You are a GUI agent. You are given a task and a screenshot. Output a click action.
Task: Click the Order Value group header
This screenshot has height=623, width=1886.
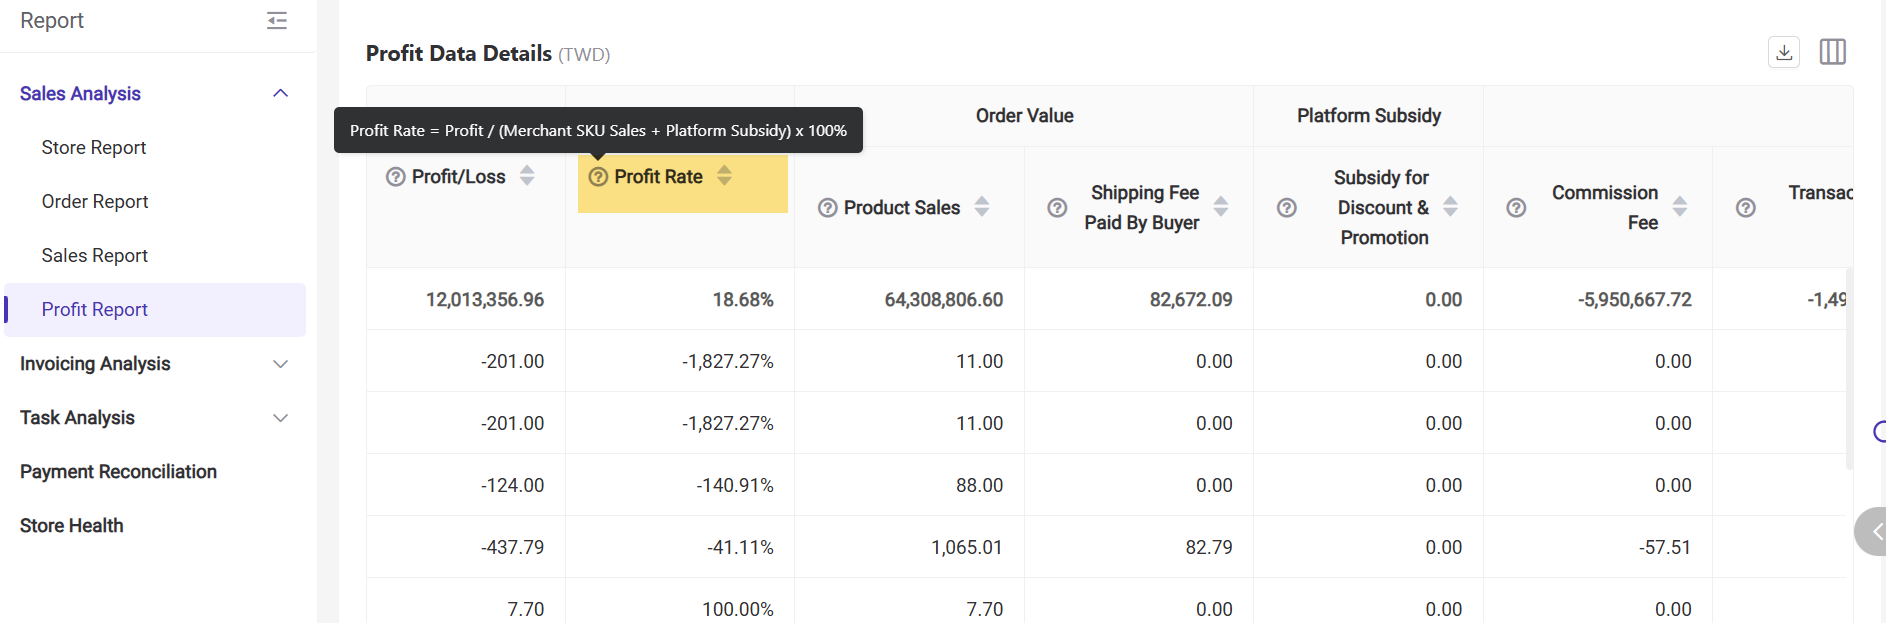1025,116
